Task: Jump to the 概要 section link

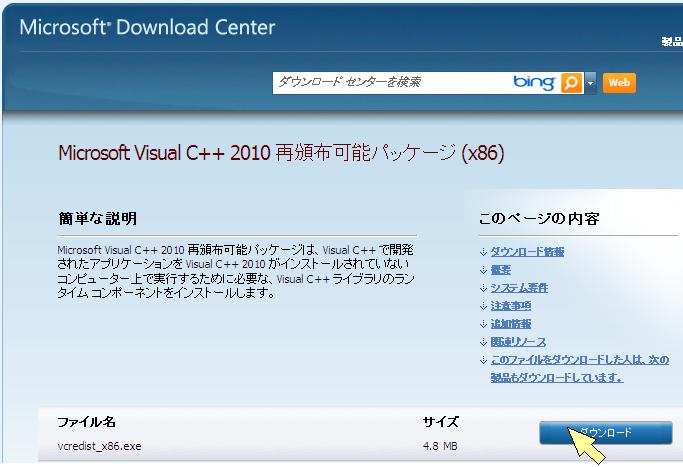Action: click(500, 270)
